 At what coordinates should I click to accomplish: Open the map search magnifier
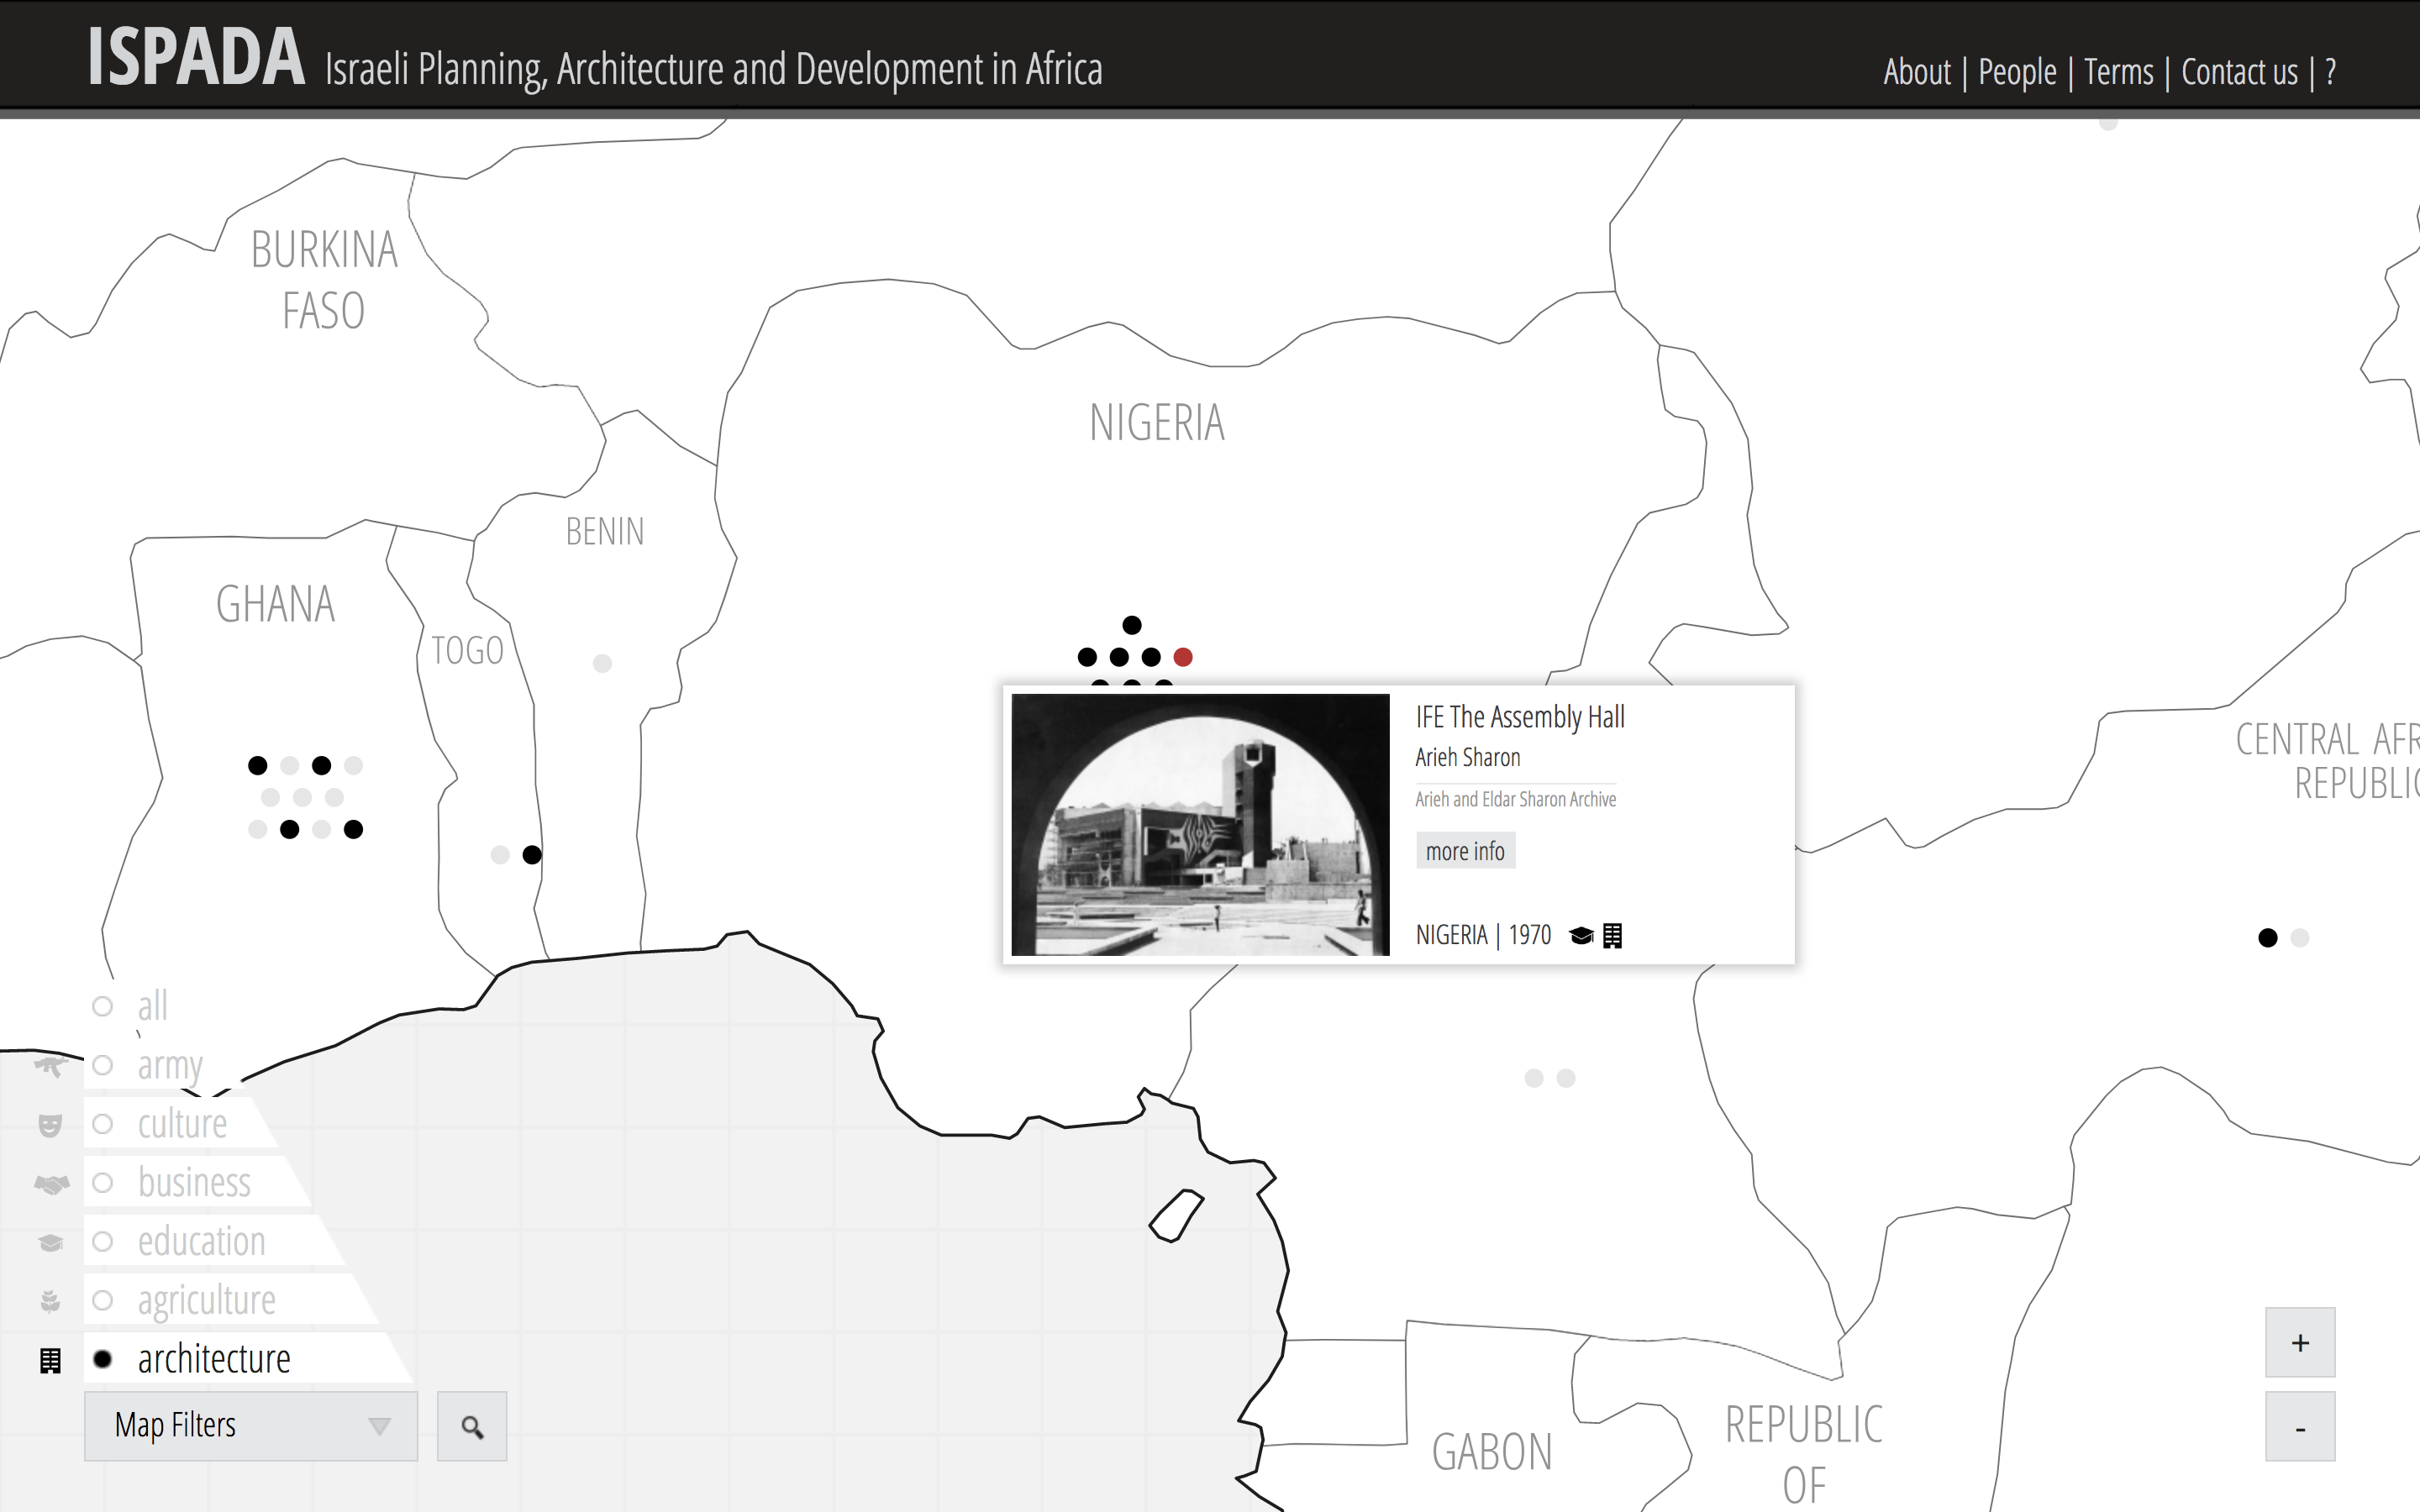472,1426
